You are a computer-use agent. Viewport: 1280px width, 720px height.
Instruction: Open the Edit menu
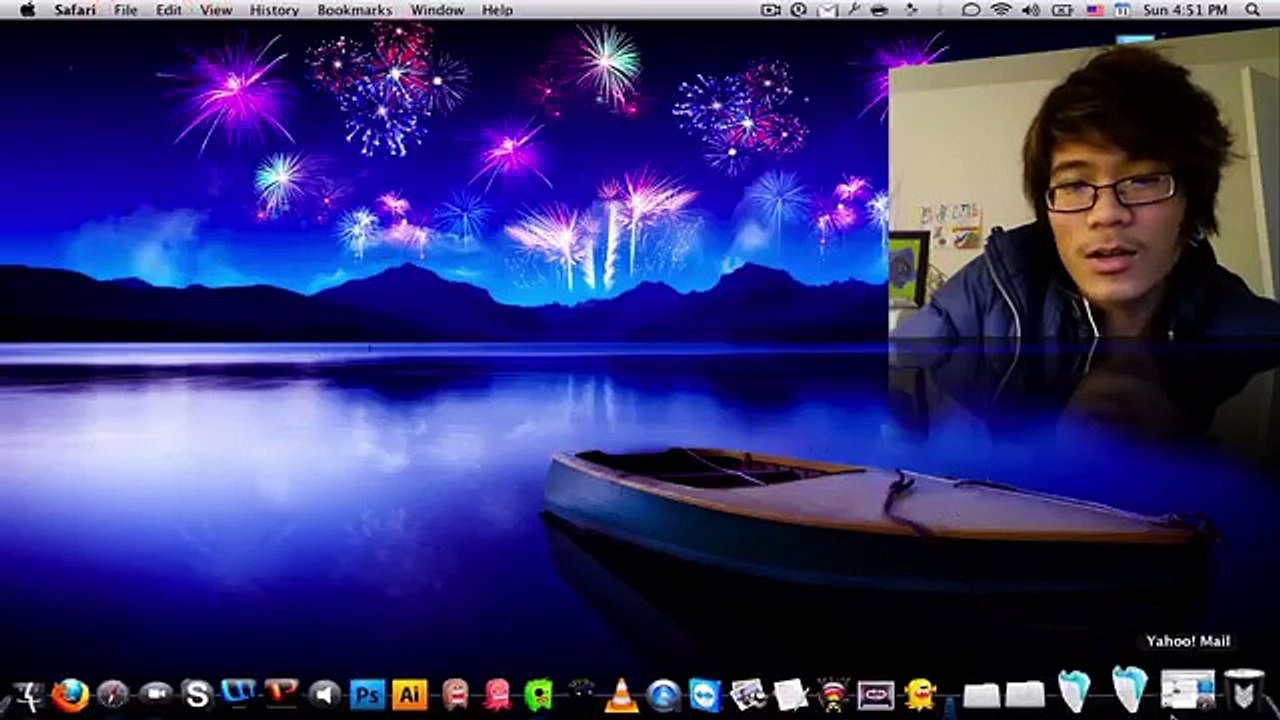(x=169, y=10)
